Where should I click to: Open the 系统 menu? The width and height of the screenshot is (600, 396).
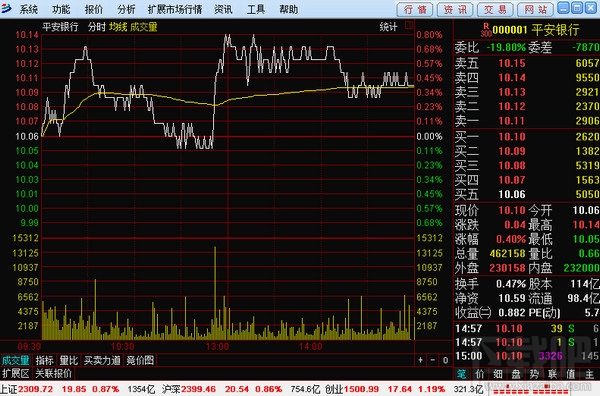29,9
